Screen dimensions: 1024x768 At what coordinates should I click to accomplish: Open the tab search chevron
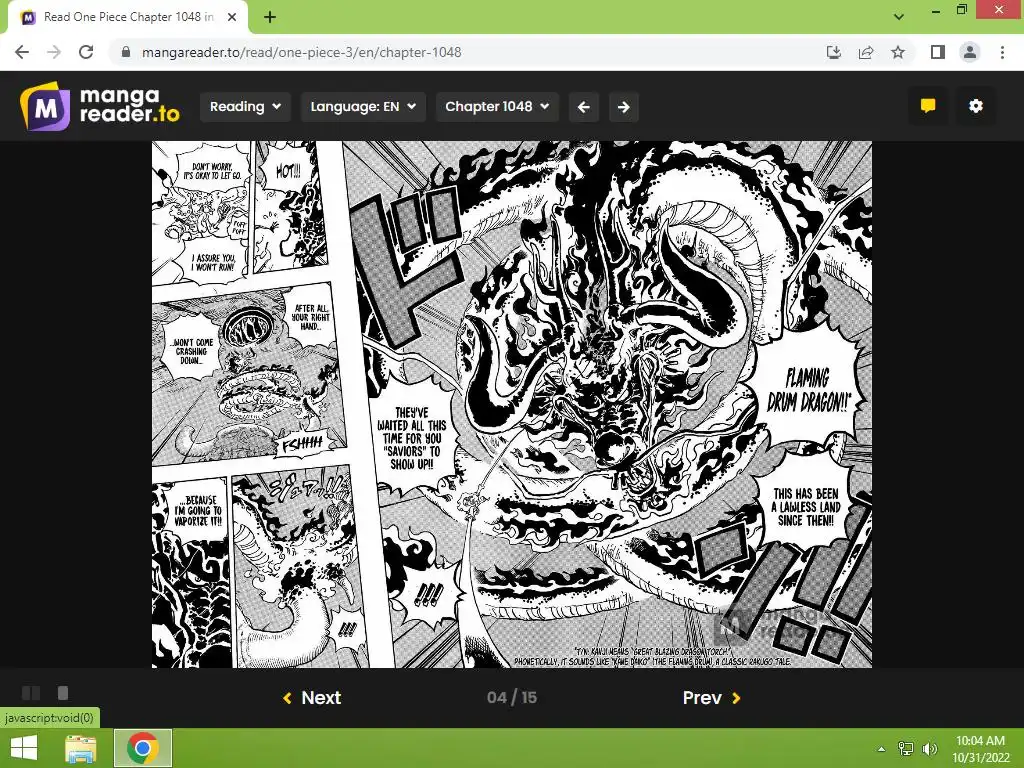pos(899,18)
